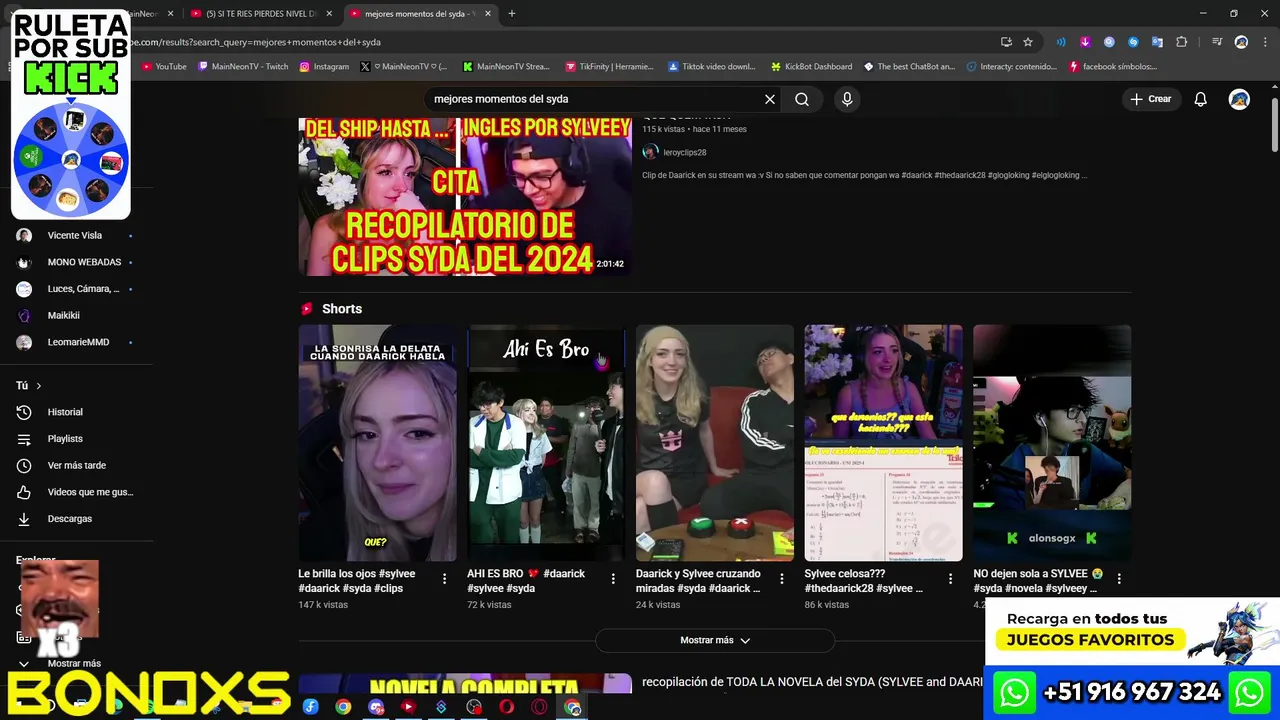Open options for 'Sylvee celosa???' short

pyautogui.click(x=950, y=578)
